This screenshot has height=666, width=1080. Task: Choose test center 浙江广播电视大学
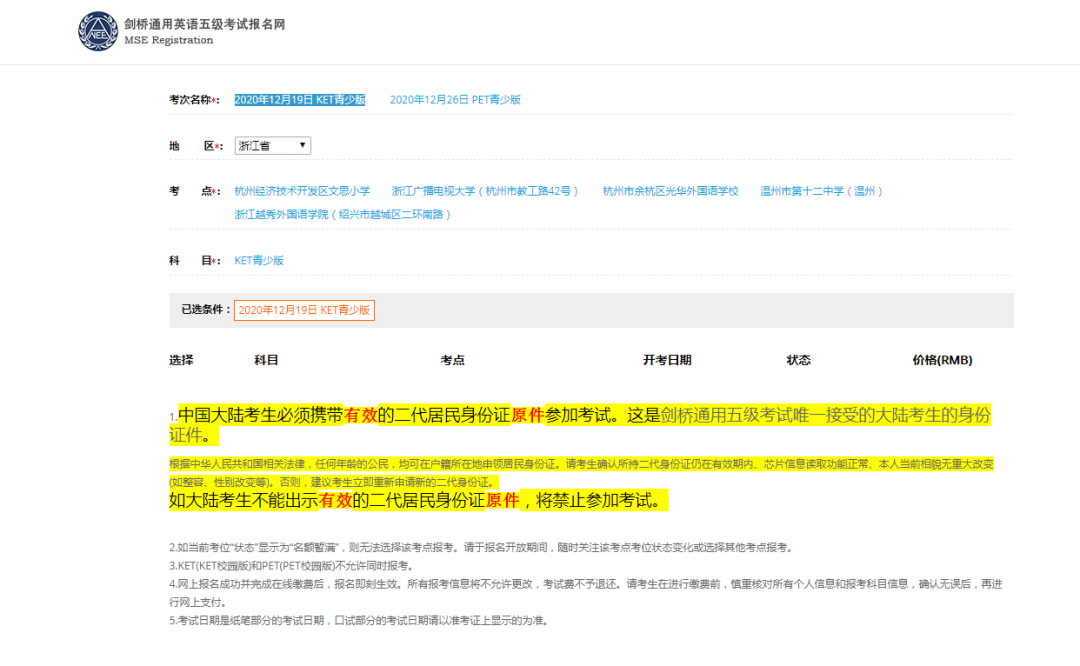[x=485, y=191]
